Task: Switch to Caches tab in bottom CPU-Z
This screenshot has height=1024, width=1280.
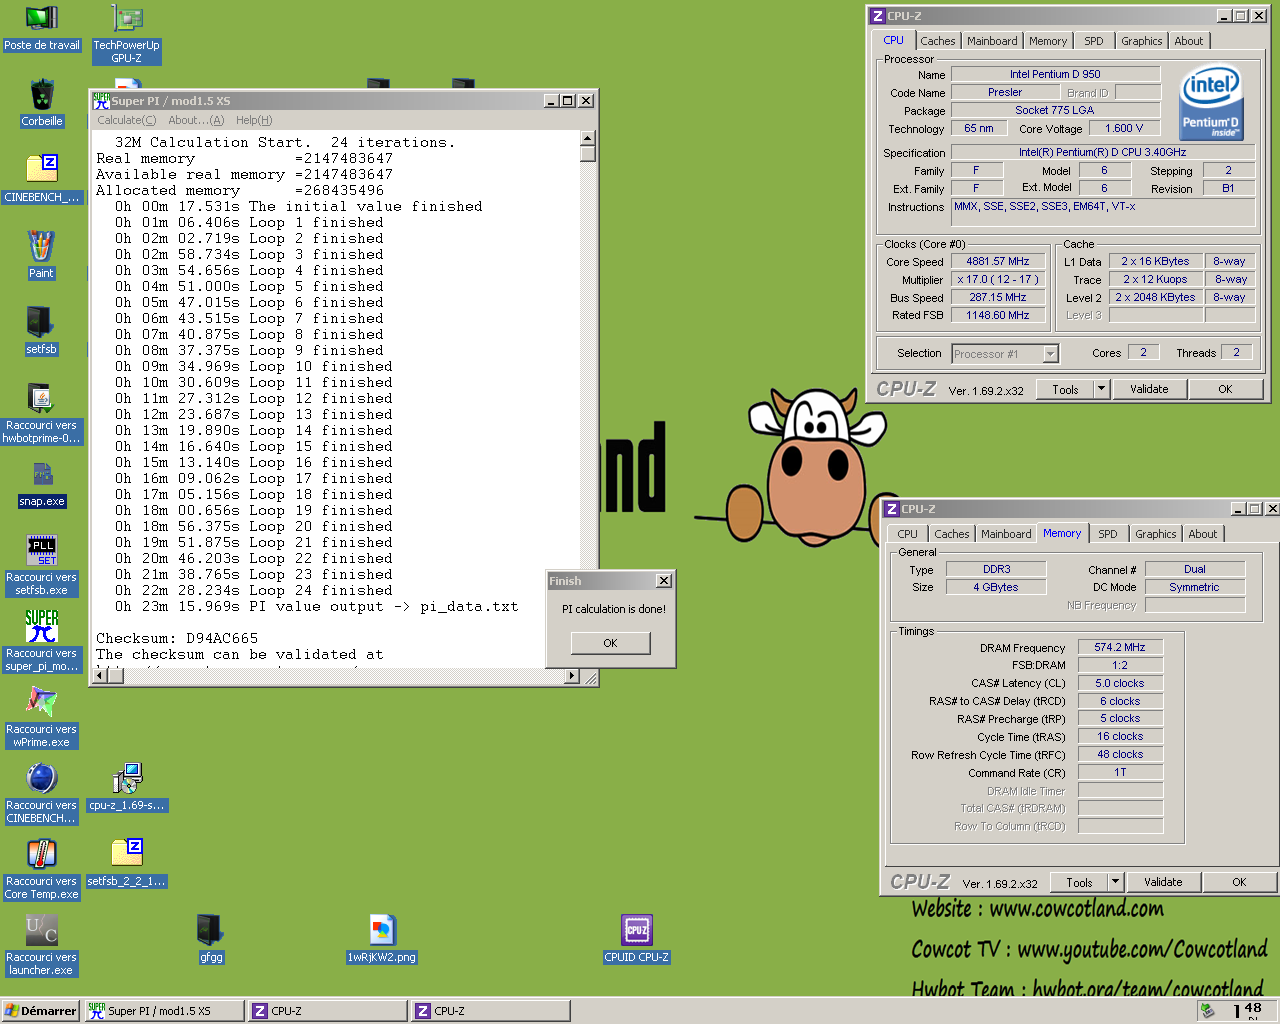Action: pyautogui.click(x=952, y=534)
